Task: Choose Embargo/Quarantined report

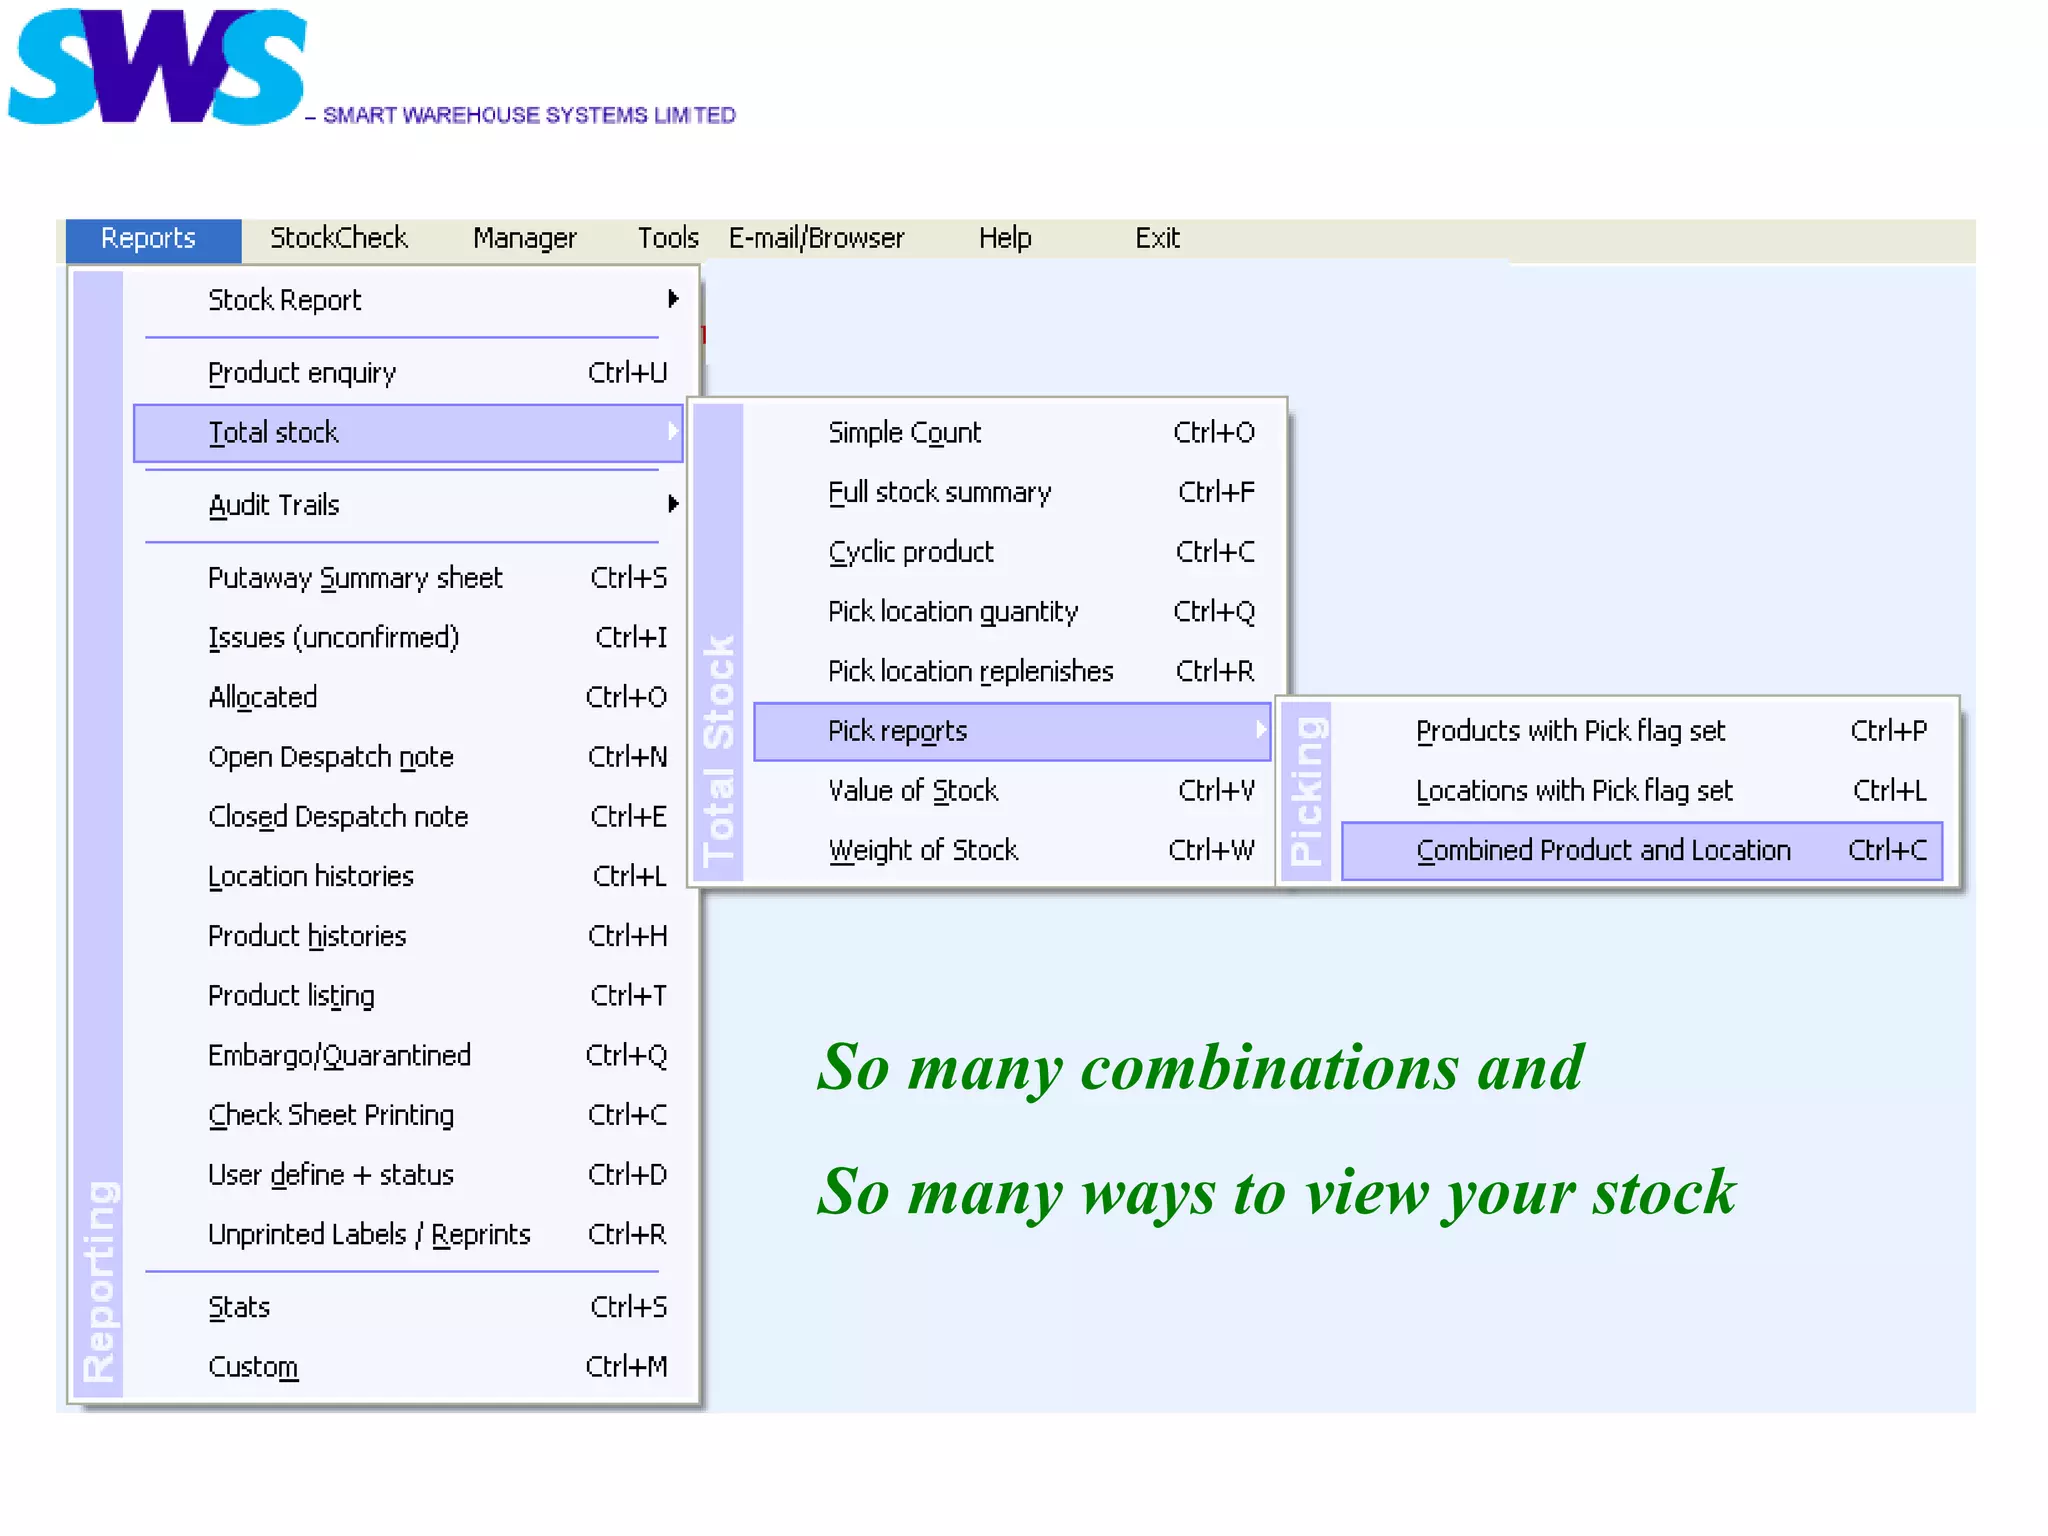Action: 408,1056
